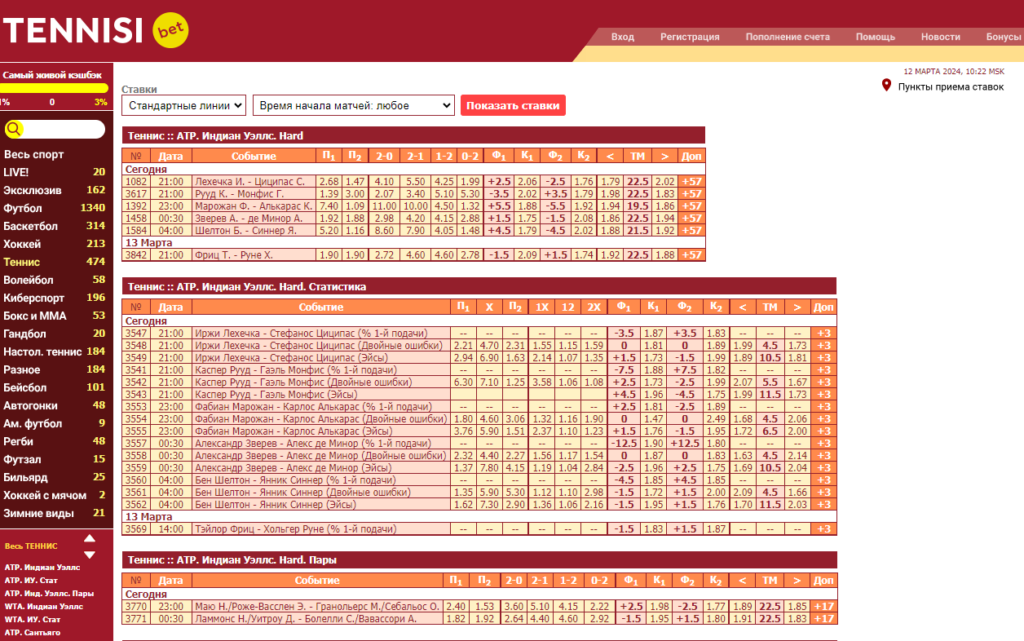1024x641 pixels.
Task: Click the up arrow above tennis list
Action: pos(89,539)
